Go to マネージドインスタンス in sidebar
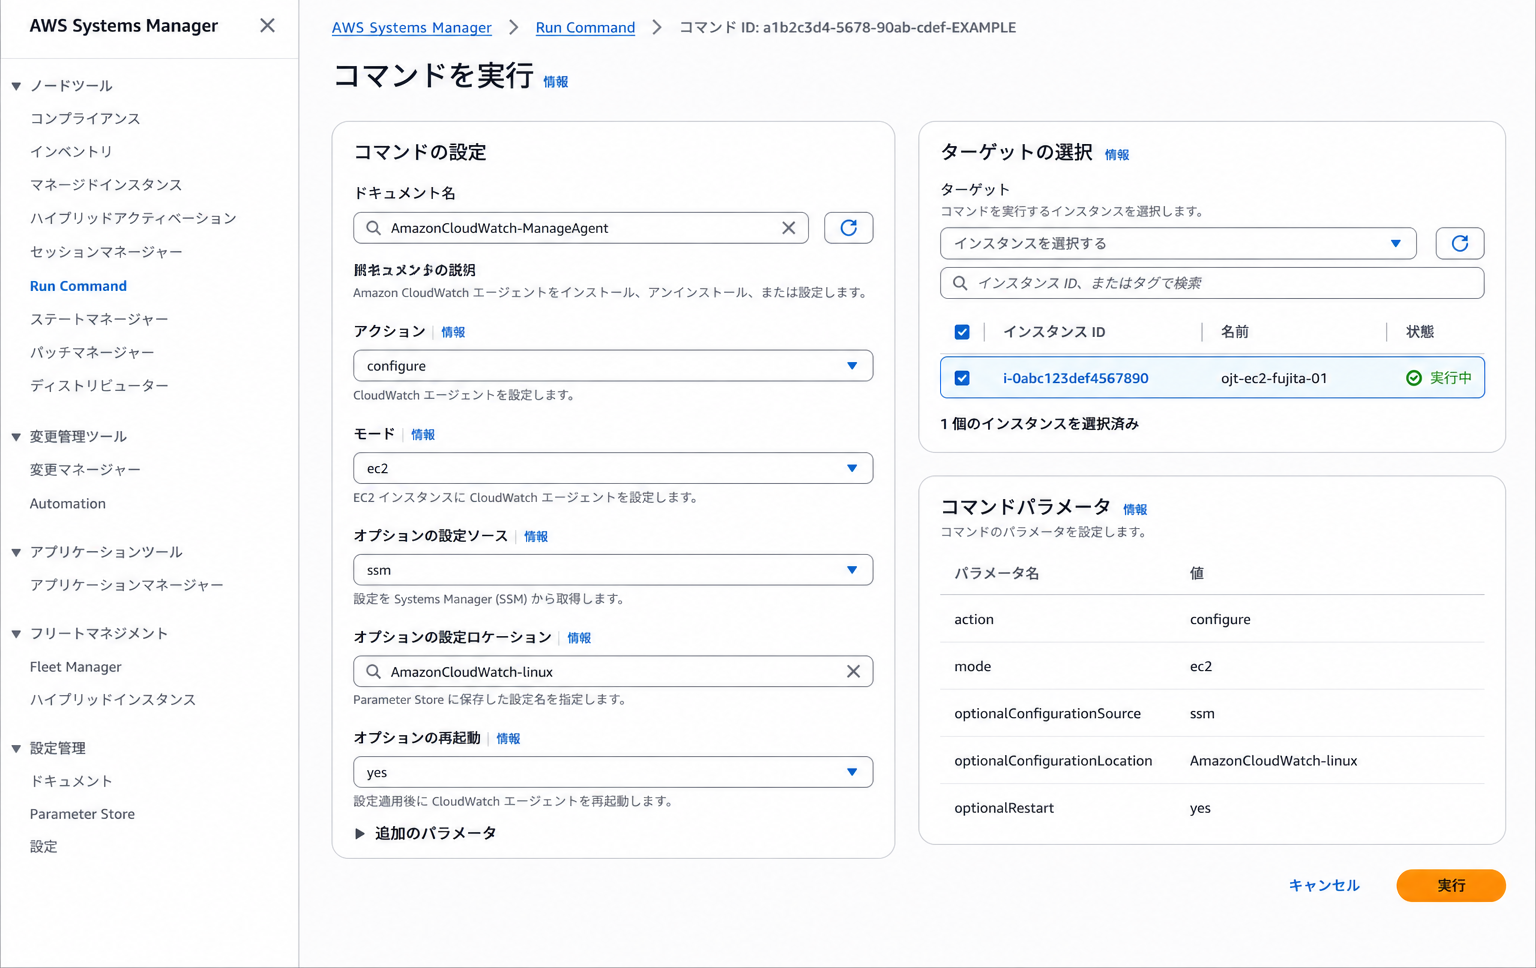 [106, 185]
